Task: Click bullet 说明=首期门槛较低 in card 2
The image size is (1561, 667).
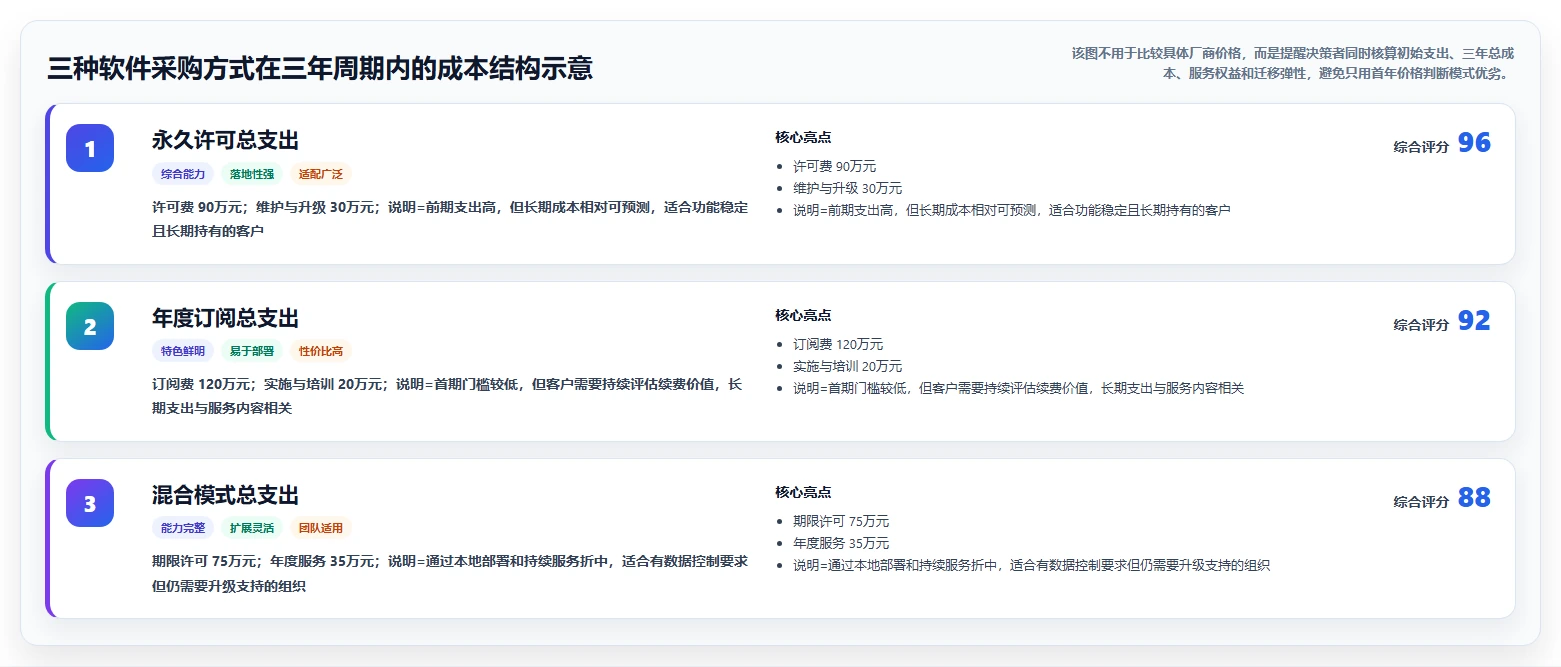Action: click(x=1018, y=388)
